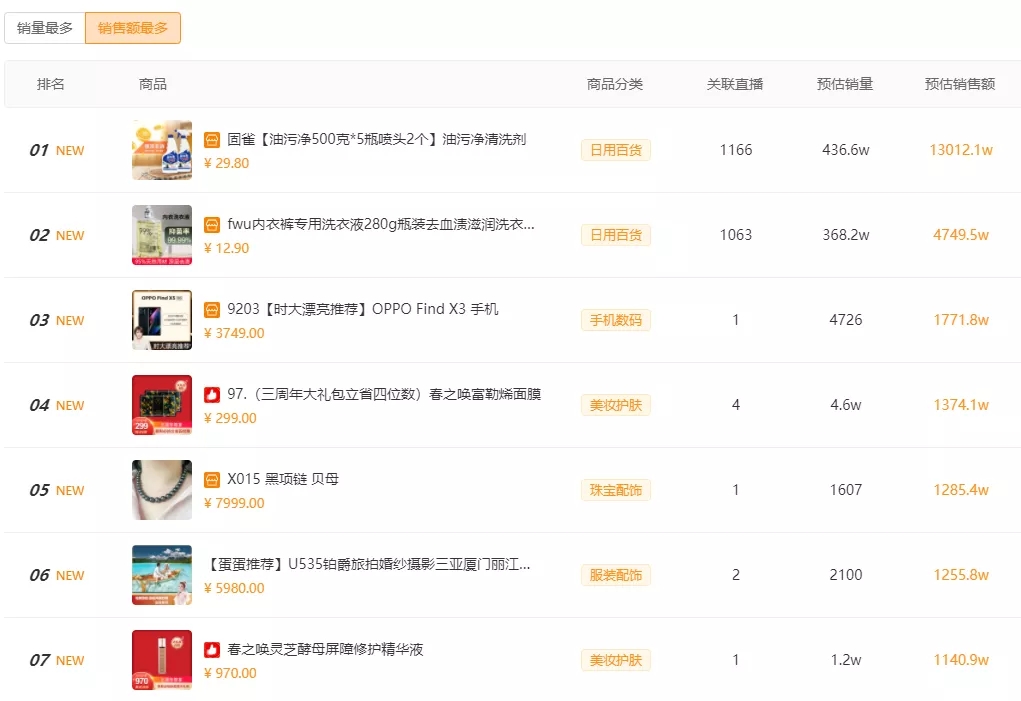Click rank label 07 NEW
The width and height of the screenshot is (1021, 701).
[x=57, y=661]
